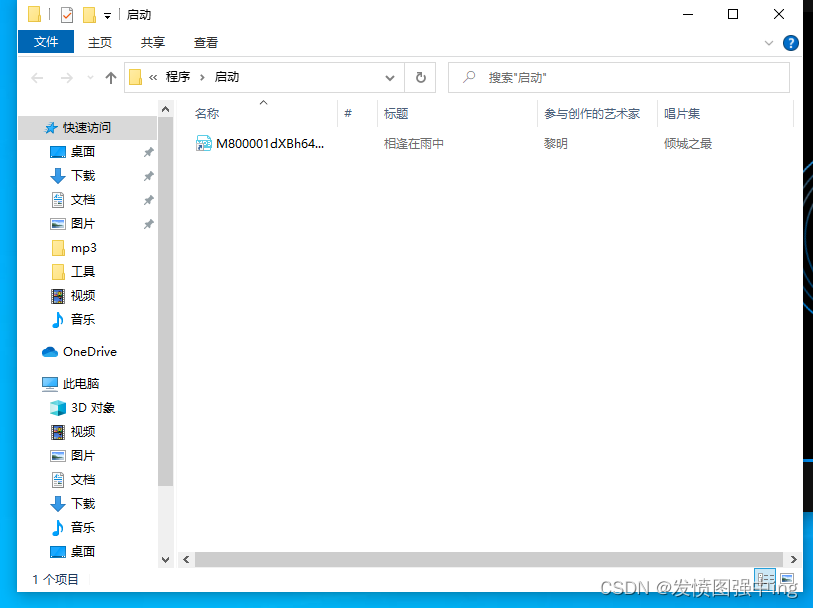813x608 pixels.
Task: Open 音乐 under 快速访问
Action: click(83, 319)
